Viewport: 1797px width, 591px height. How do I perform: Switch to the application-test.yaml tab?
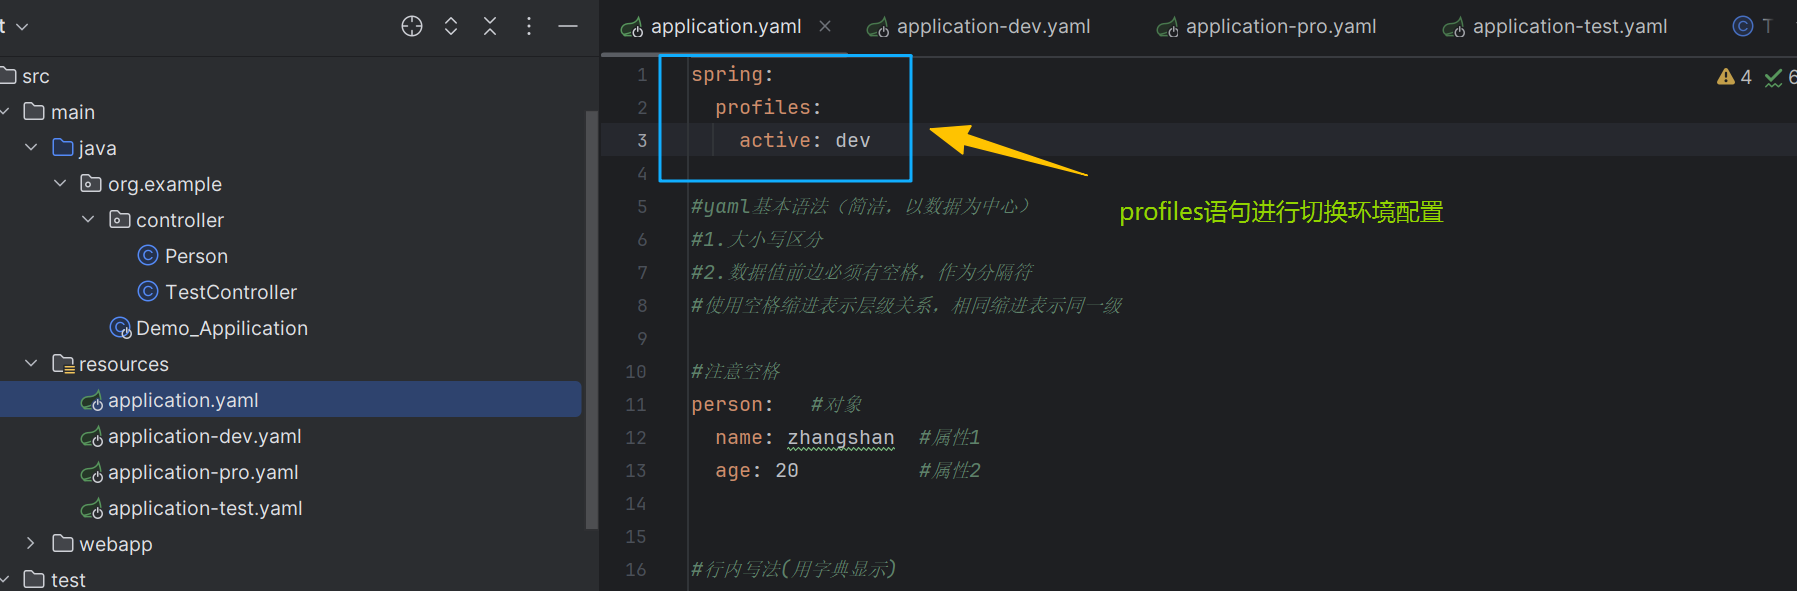(1570, 27)
